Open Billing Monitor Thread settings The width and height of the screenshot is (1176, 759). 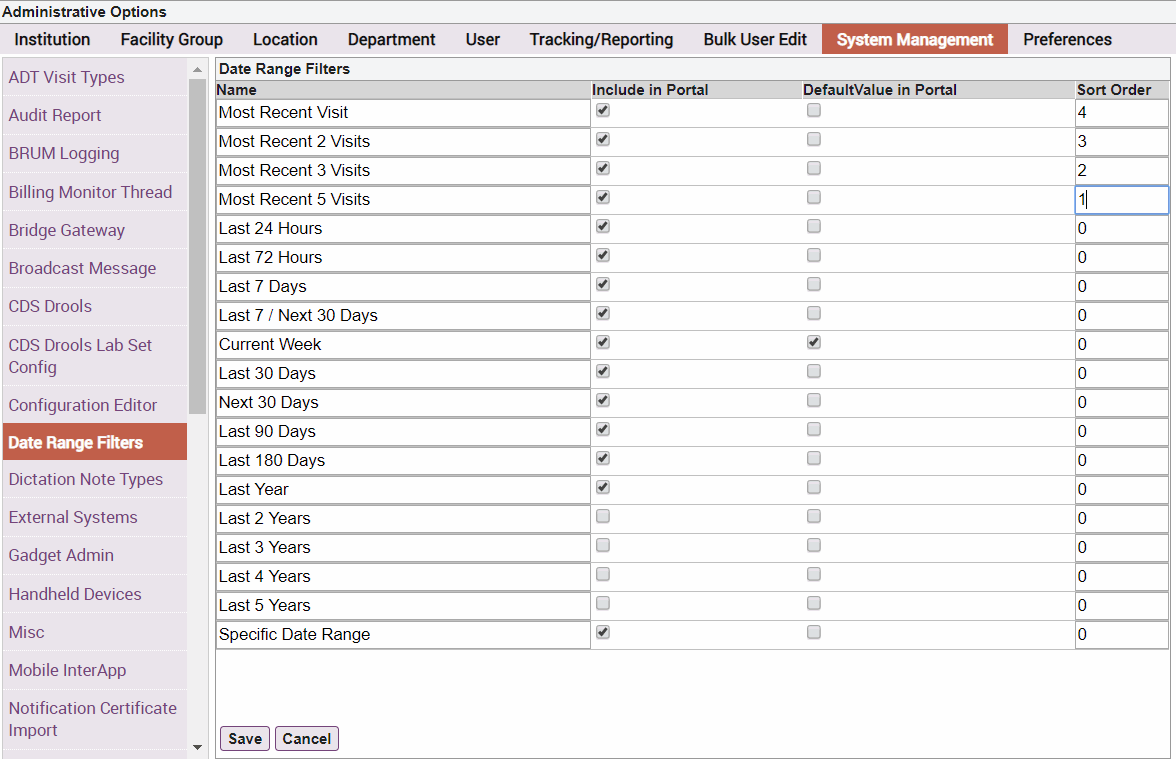tap(94, 192)
